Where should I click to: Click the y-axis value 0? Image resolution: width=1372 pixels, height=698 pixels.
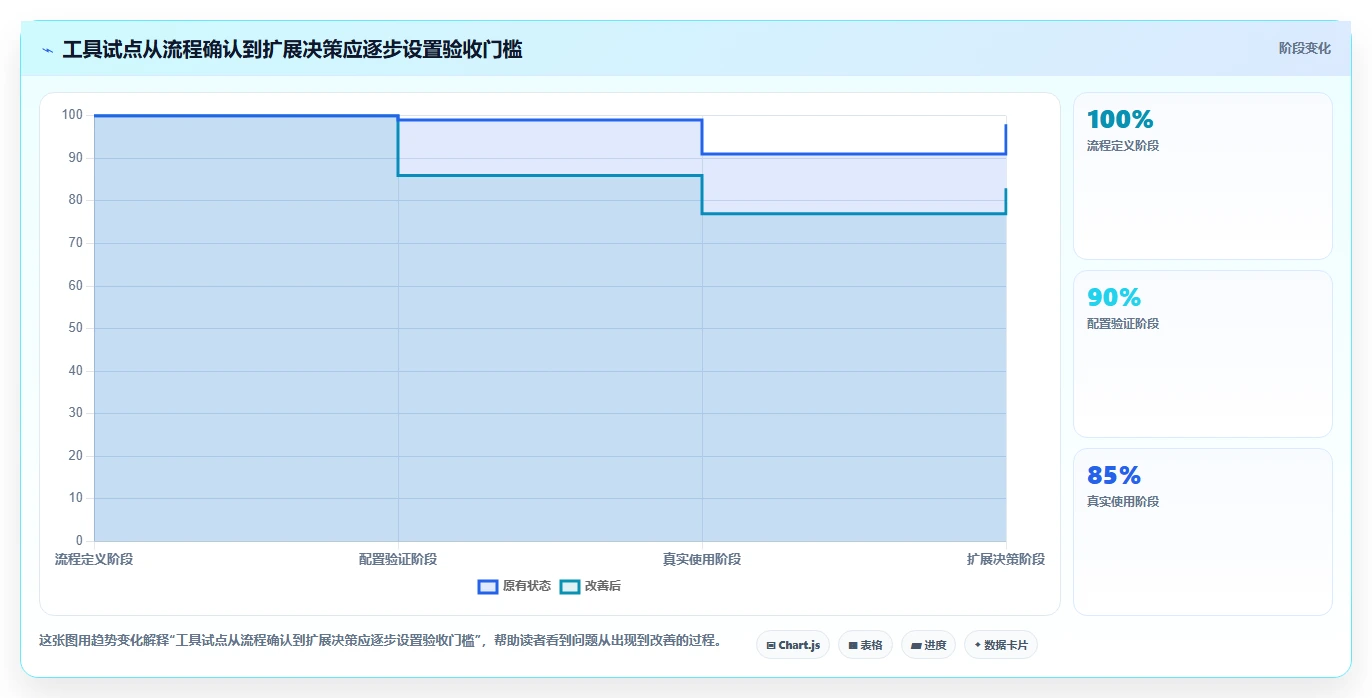point(80,541)
